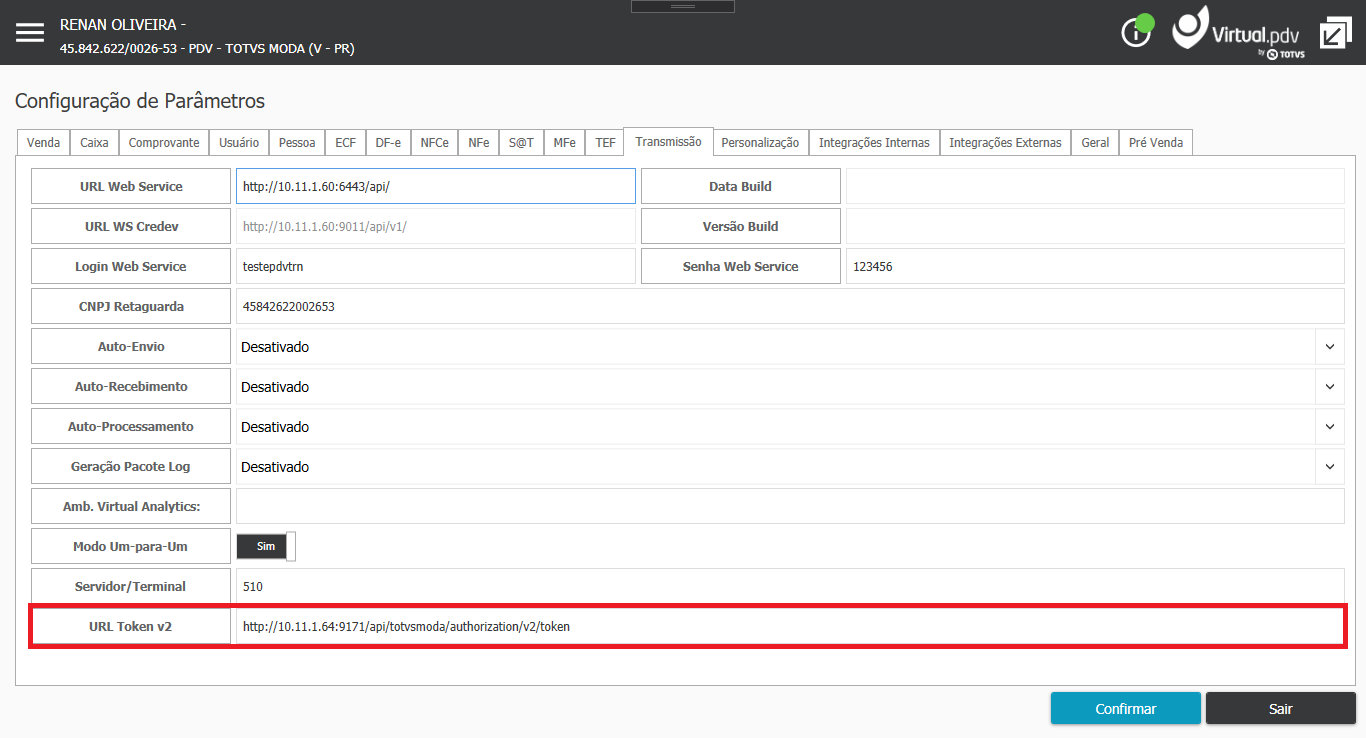This screenshot has height=738, width=1366.
Task: Click the Data Build label
Action: [x=741, y=186]
